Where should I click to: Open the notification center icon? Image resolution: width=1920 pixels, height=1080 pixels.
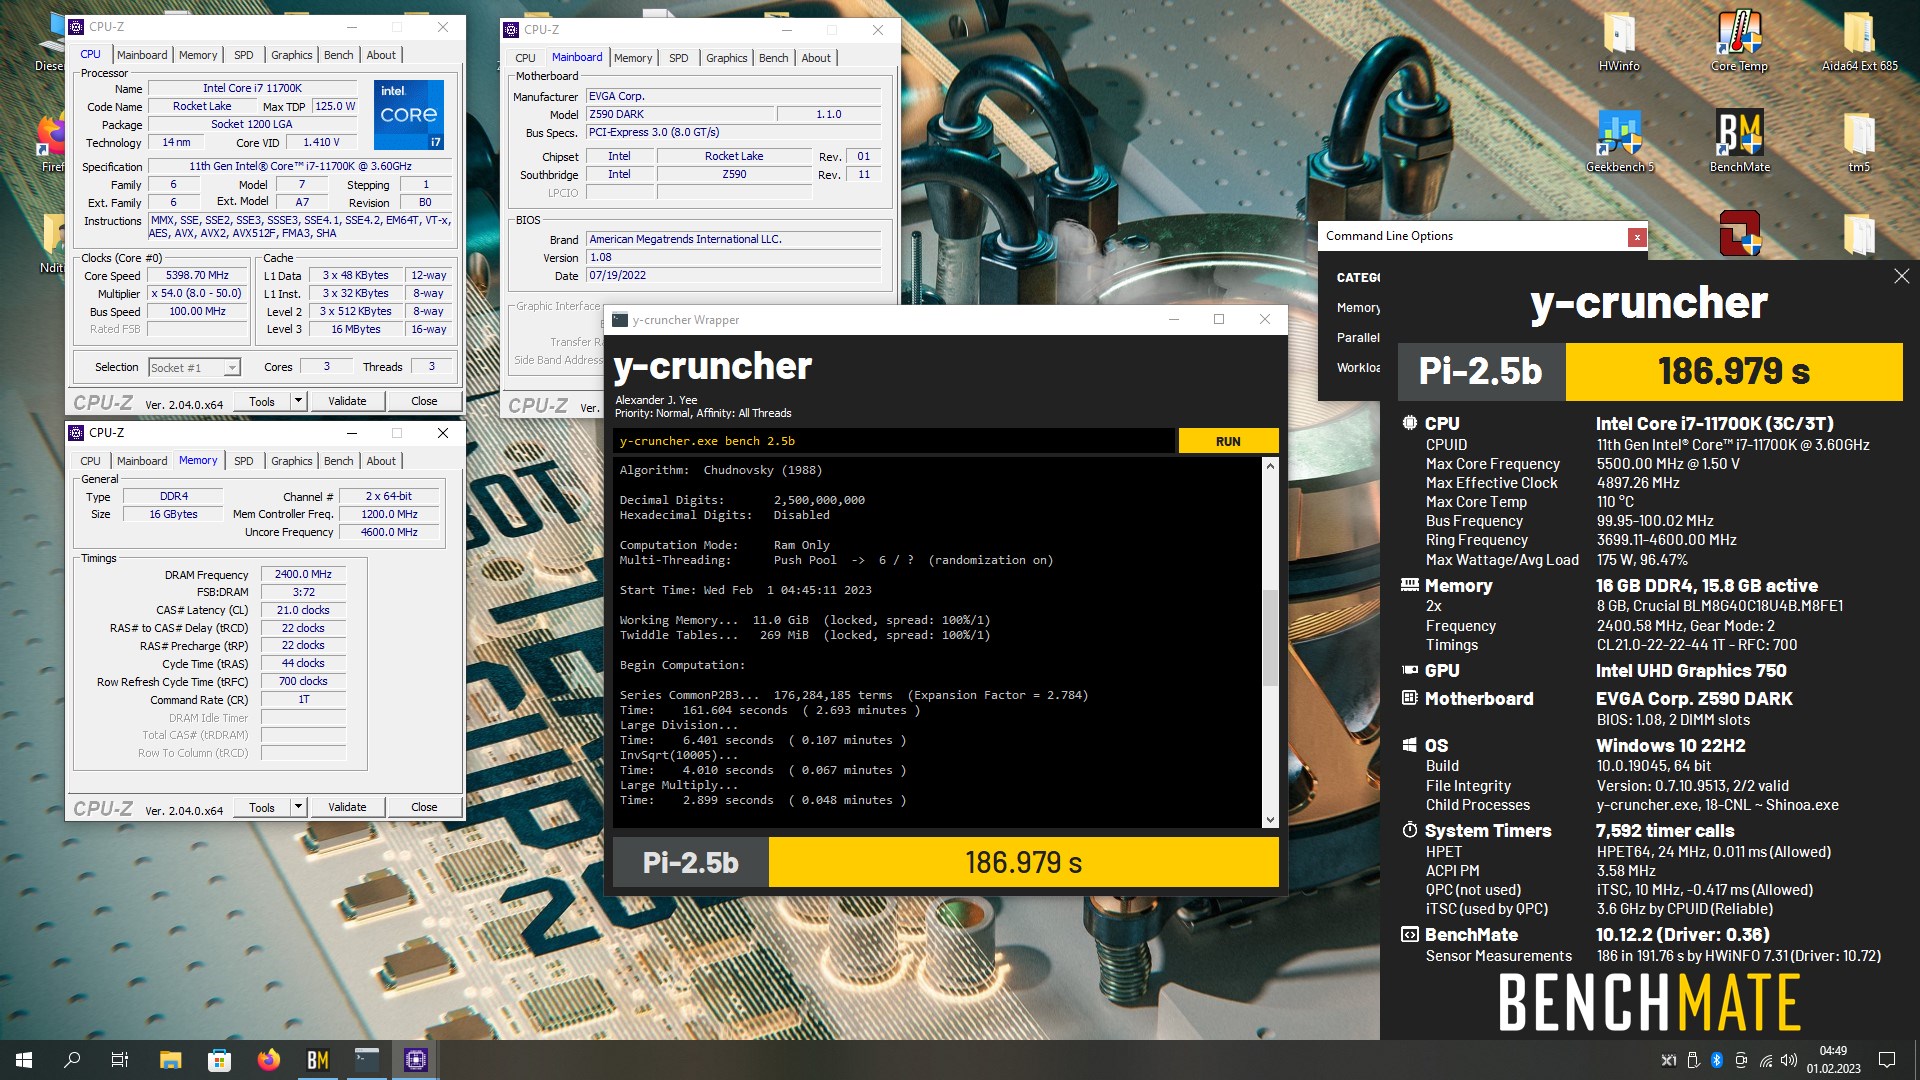[x=1887, y=1060]
